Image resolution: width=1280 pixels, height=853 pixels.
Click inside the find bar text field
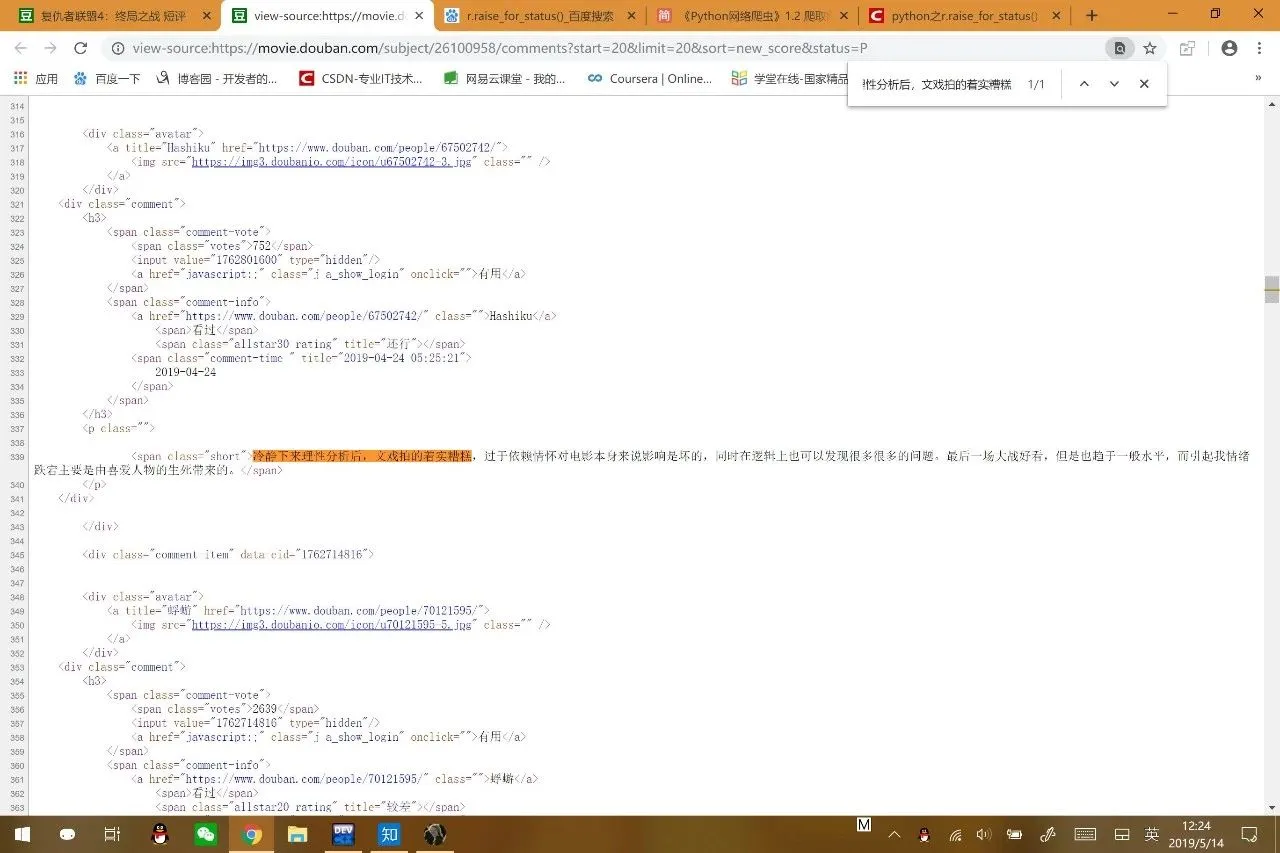coord(937,84)
